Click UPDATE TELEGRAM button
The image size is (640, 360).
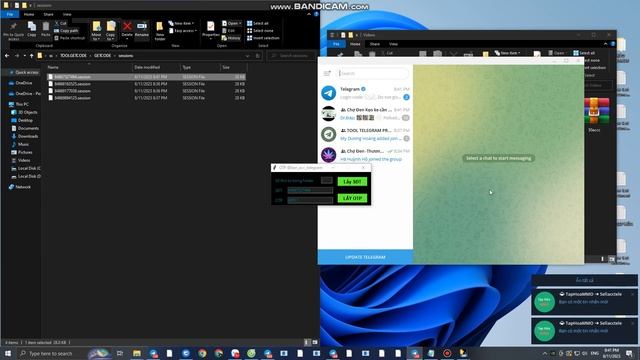[365, 257]
